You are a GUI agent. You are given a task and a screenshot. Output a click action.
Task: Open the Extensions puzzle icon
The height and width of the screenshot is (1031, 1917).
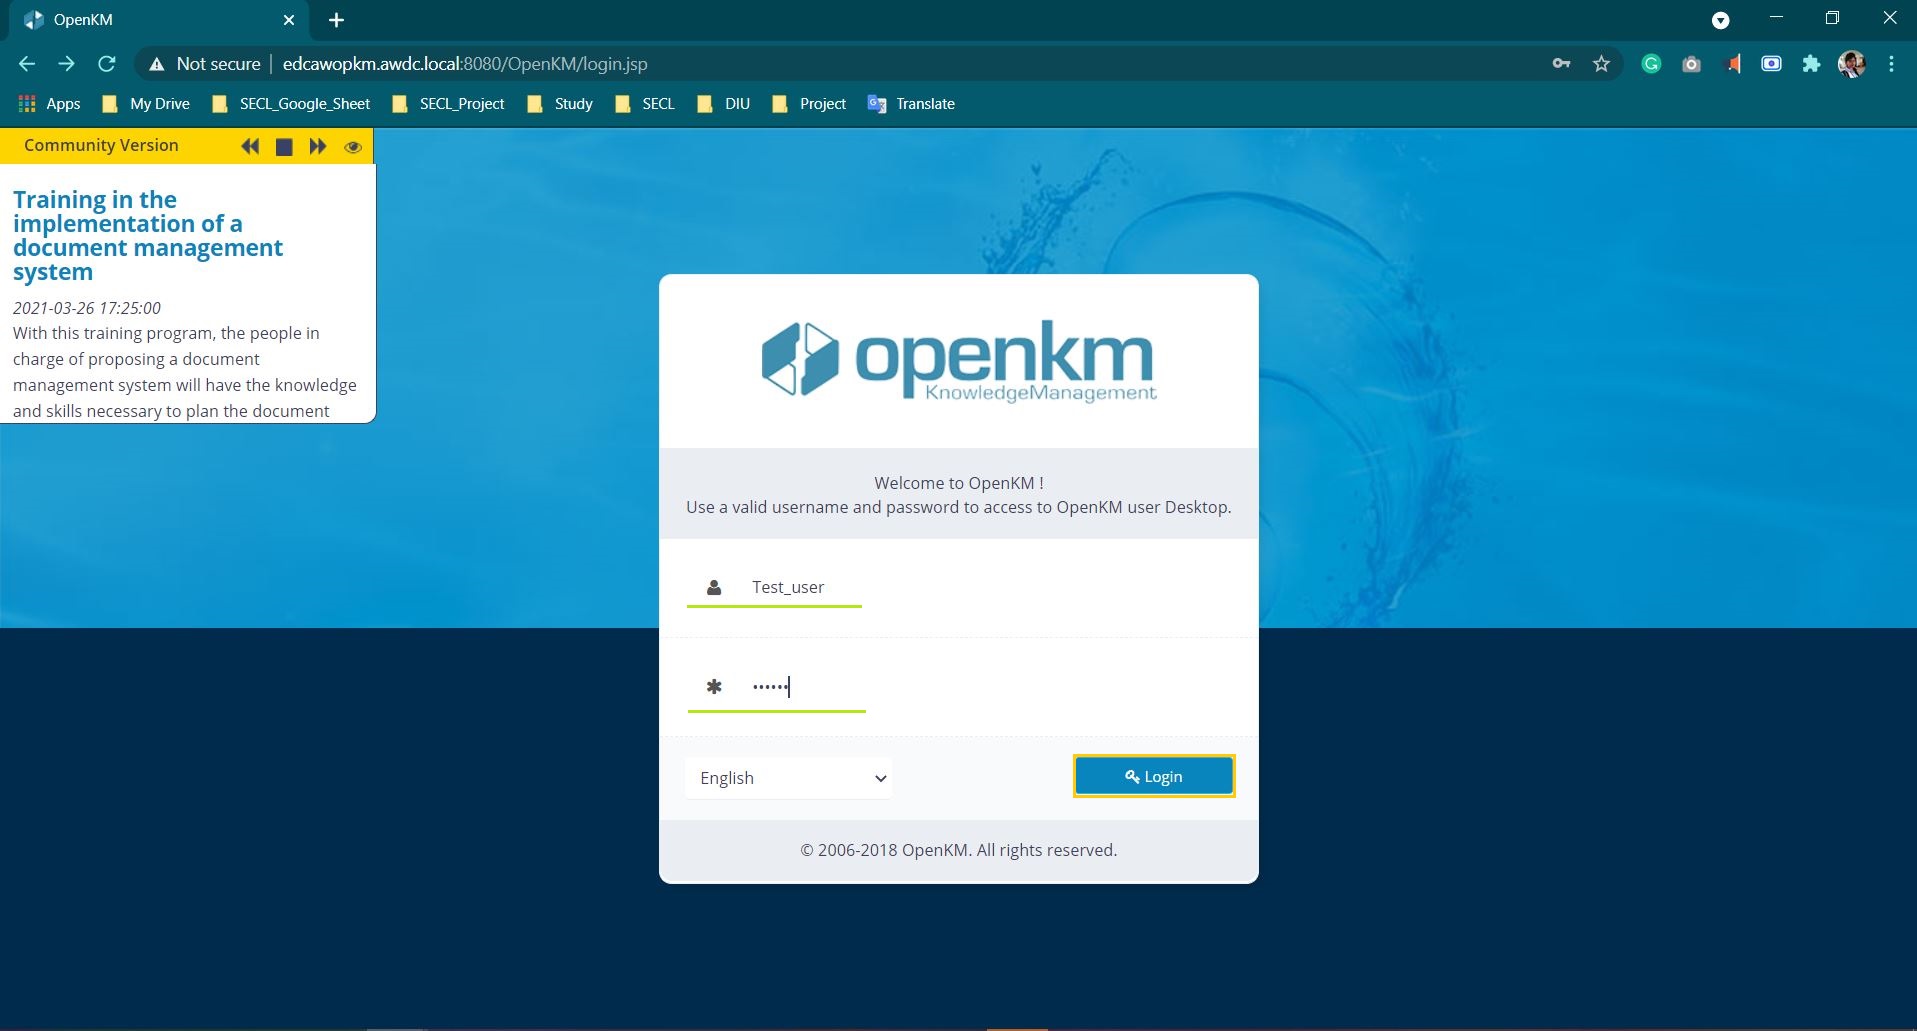click(1811, 64)
